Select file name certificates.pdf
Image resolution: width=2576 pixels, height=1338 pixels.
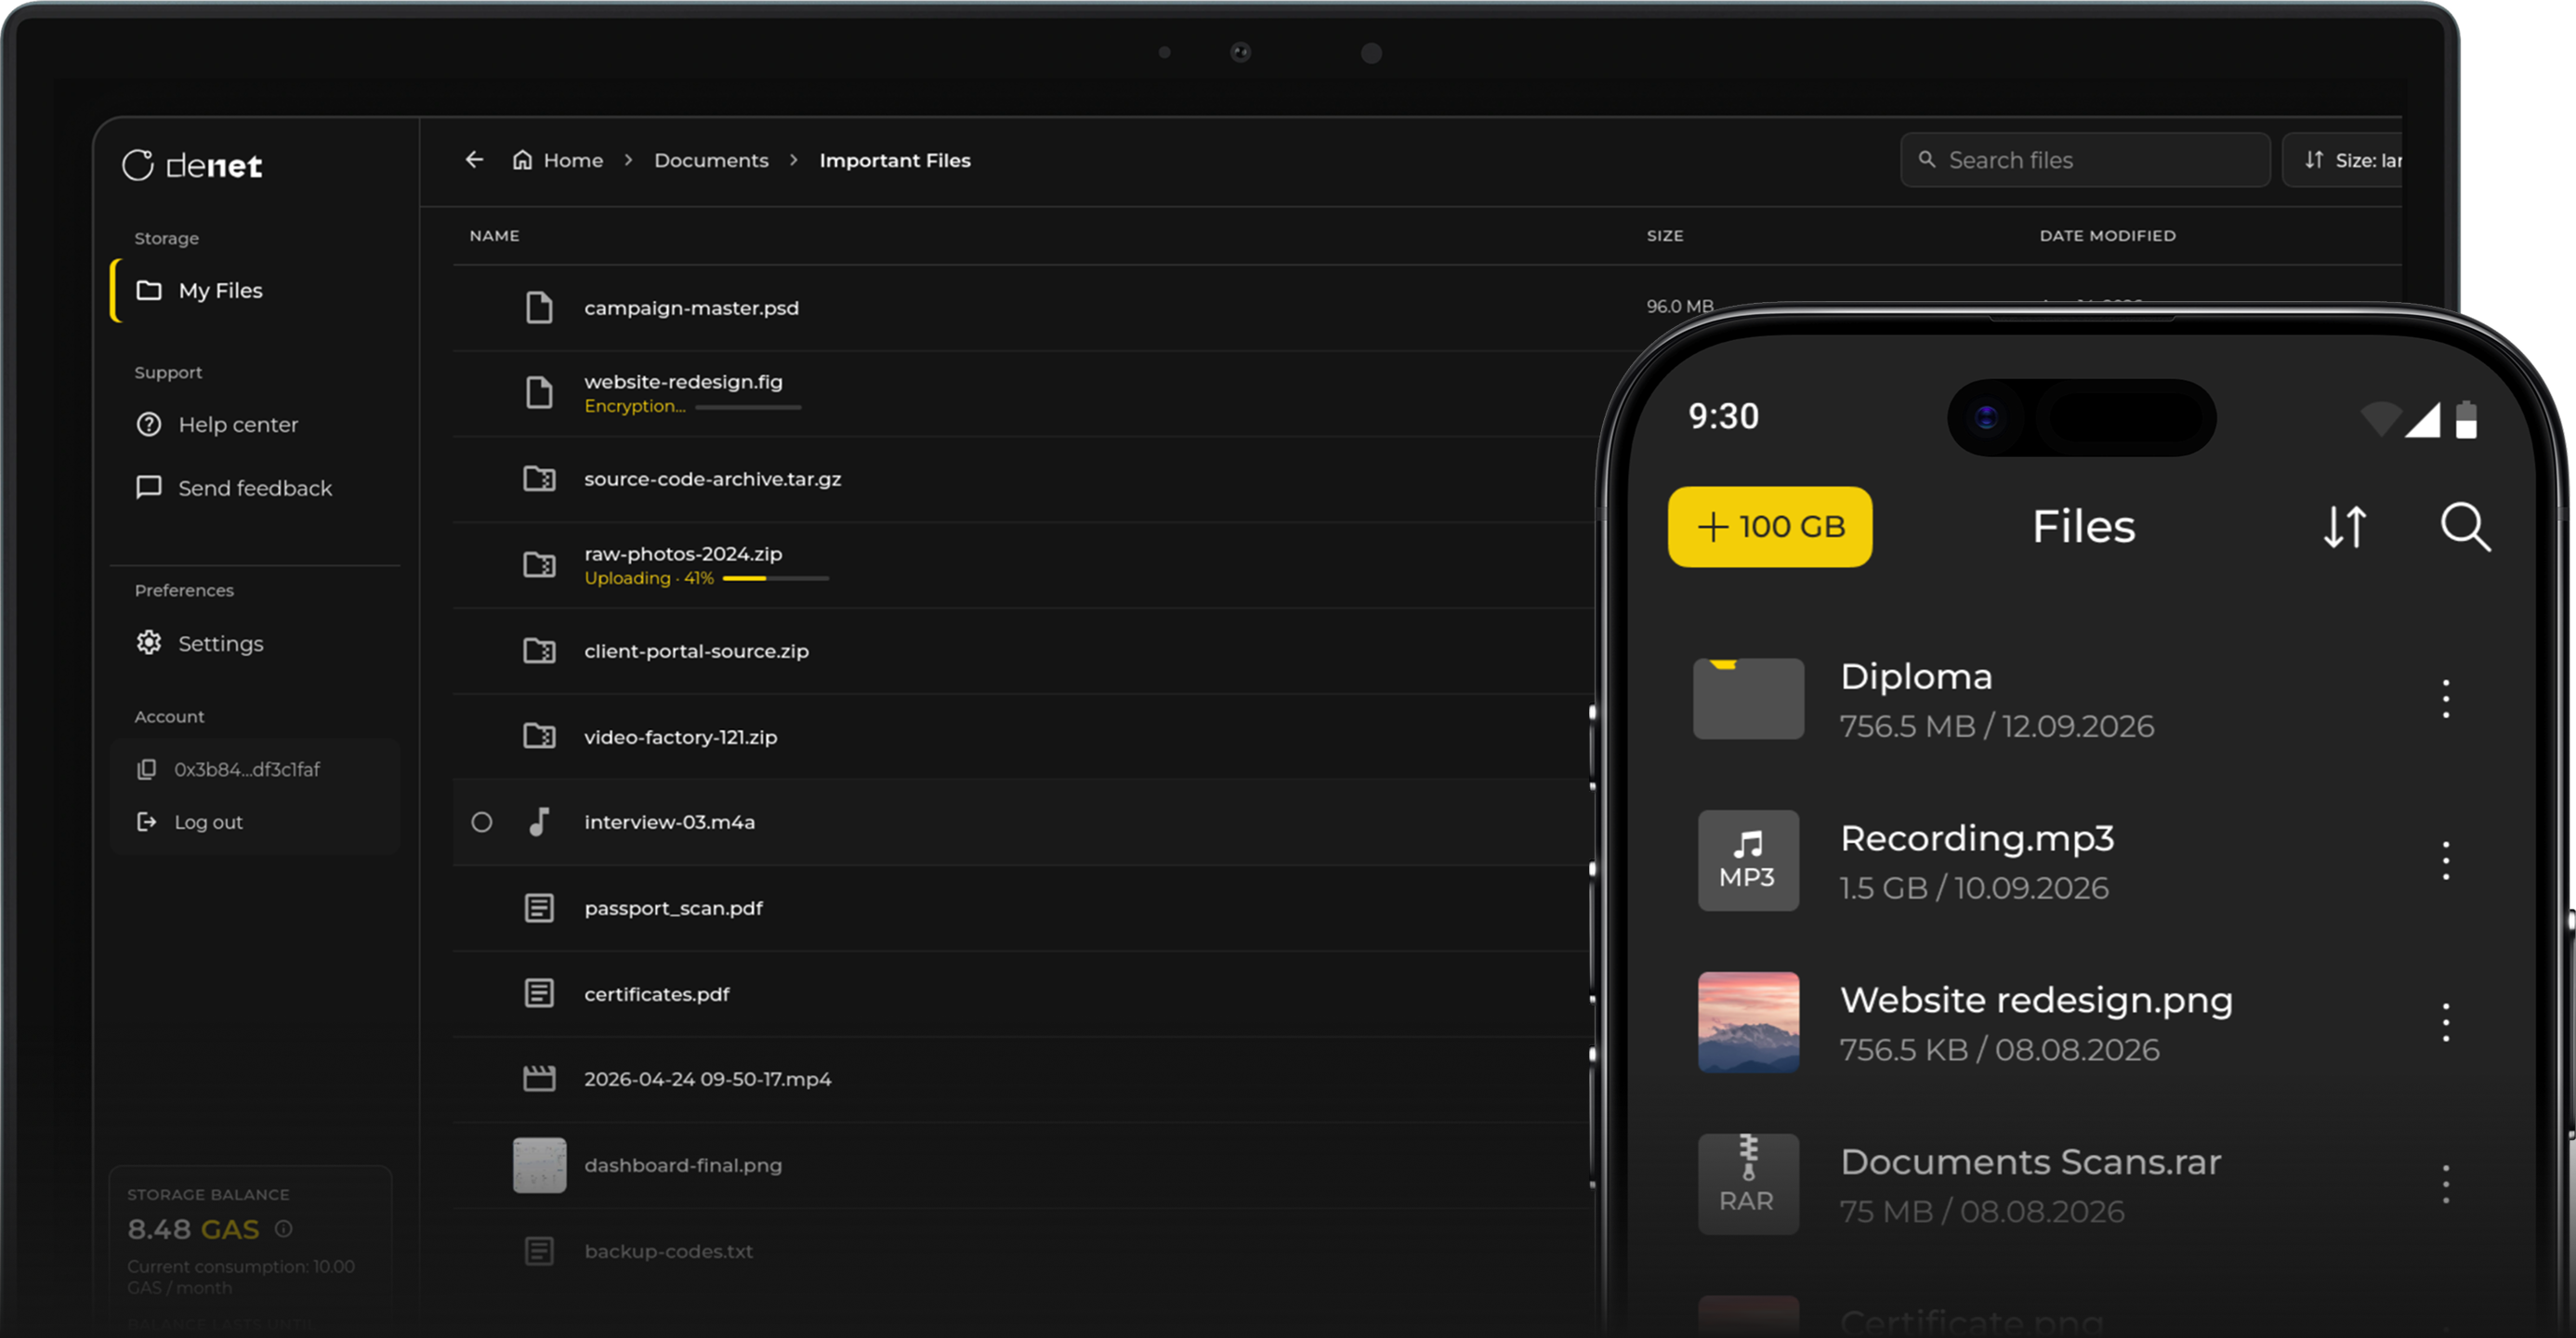(x=657, y=994)
